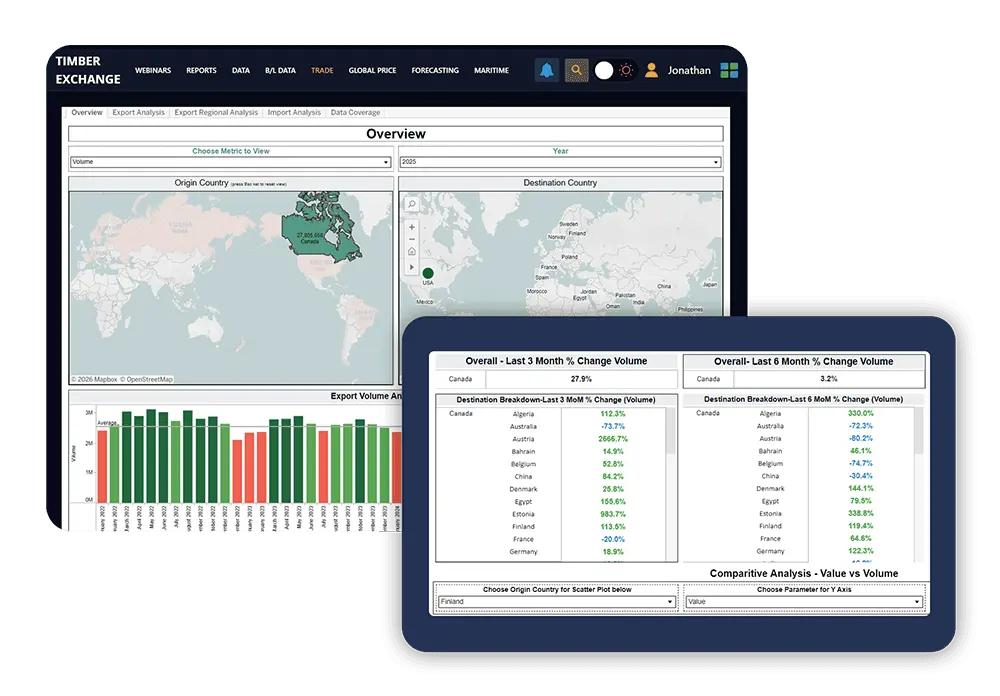Go to the Import Analysis tab
Screen dimensions: 1000x696
click(294, 112)
